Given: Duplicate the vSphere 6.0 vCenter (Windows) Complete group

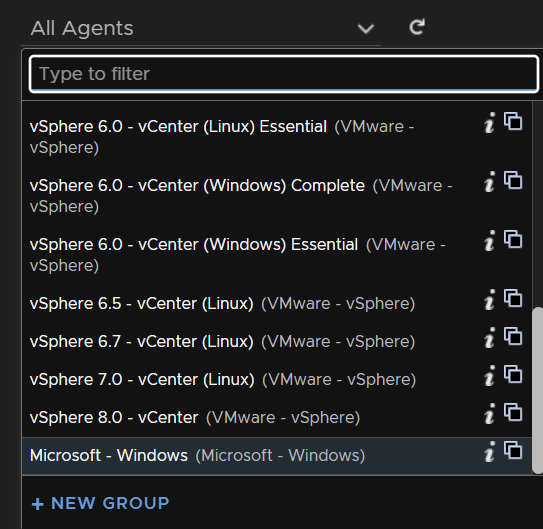Looking at the screenshot, I should pyautogui.click(x=513, y=180).
